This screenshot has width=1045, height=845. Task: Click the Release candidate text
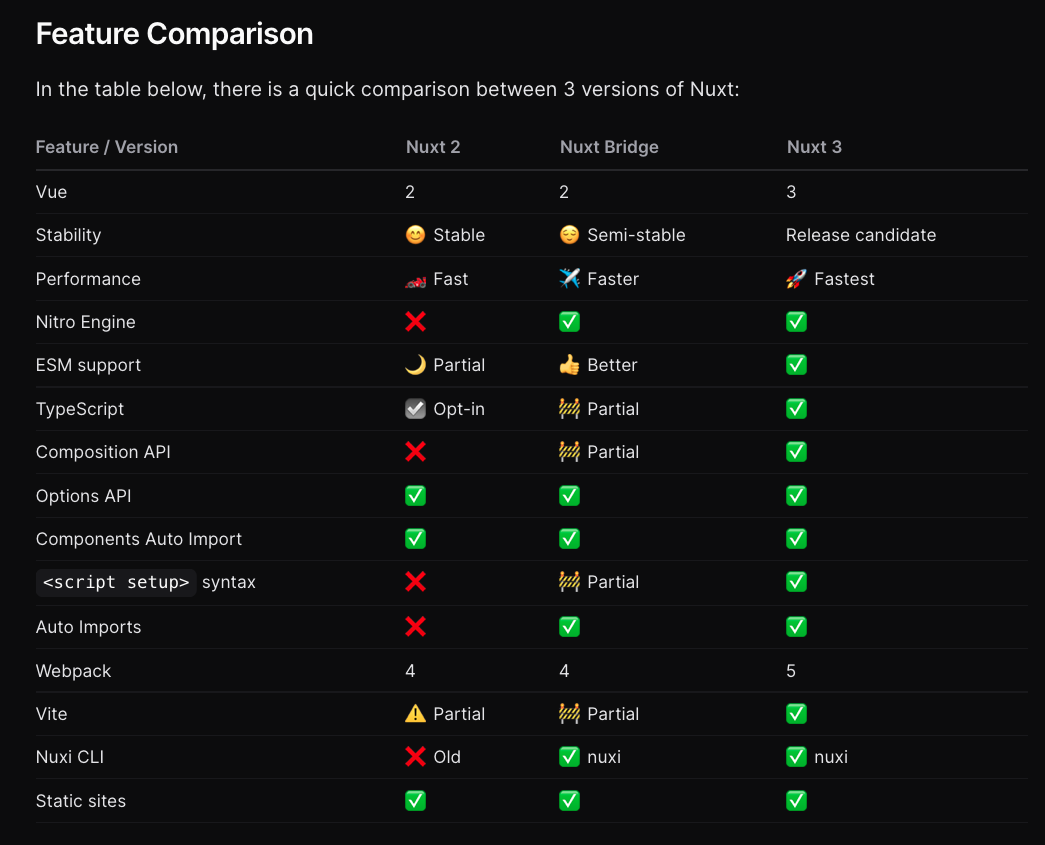[x=861, y=235]
